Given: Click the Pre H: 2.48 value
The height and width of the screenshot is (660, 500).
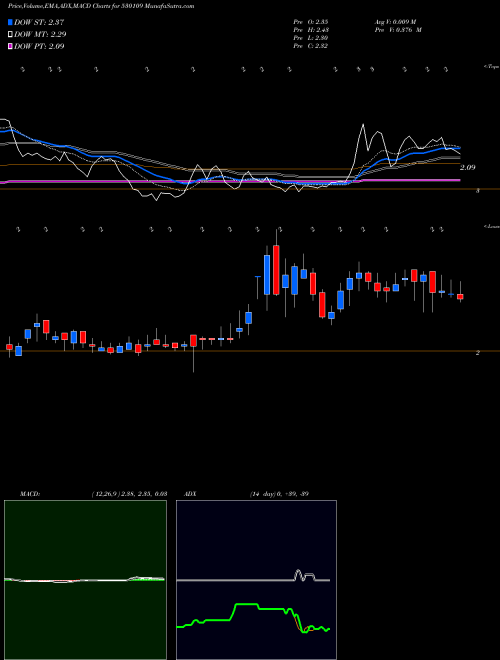Looking at the screenshot, I should click(311, 29).
